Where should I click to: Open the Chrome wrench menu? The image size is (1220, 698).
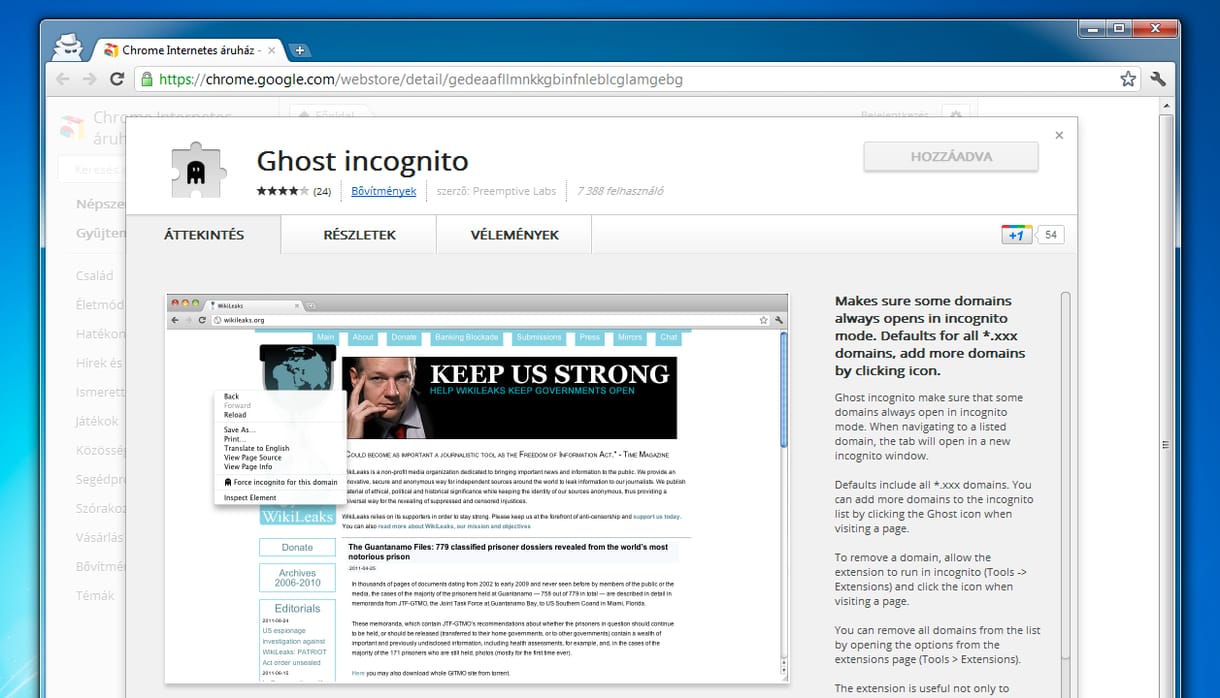pos(1158,79)
